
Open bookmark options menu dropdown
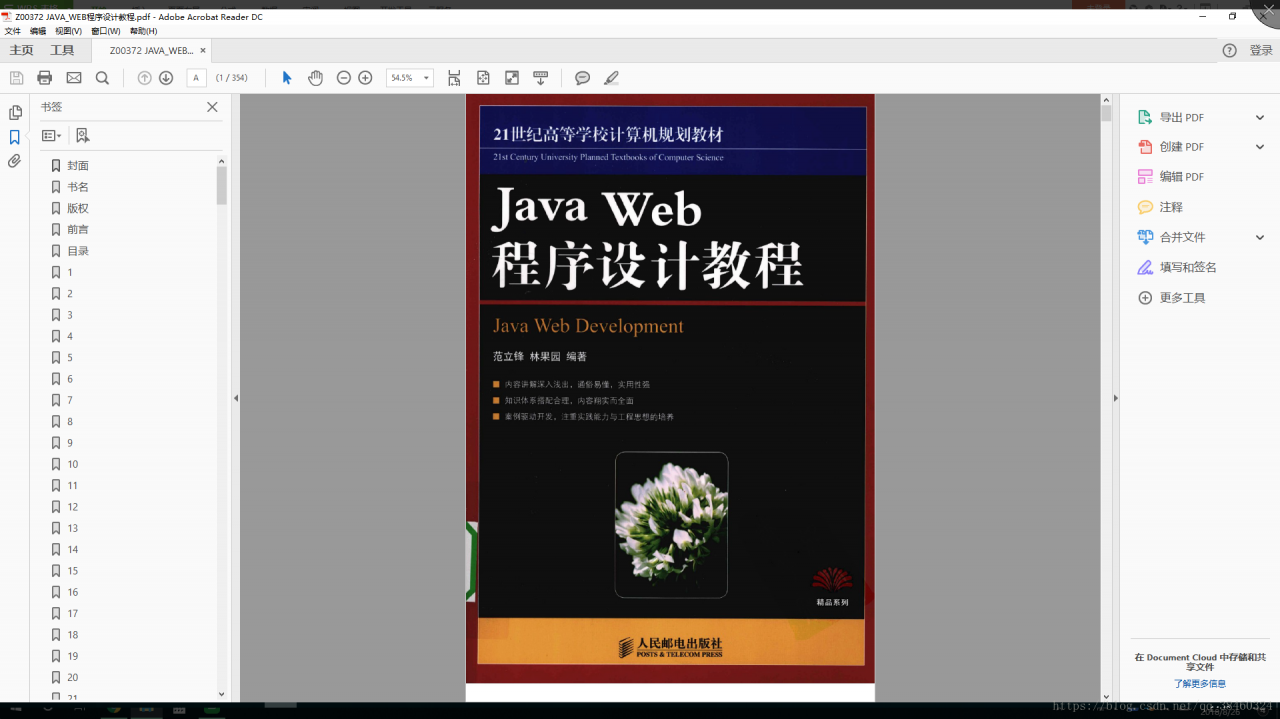[x=52, y=135]
